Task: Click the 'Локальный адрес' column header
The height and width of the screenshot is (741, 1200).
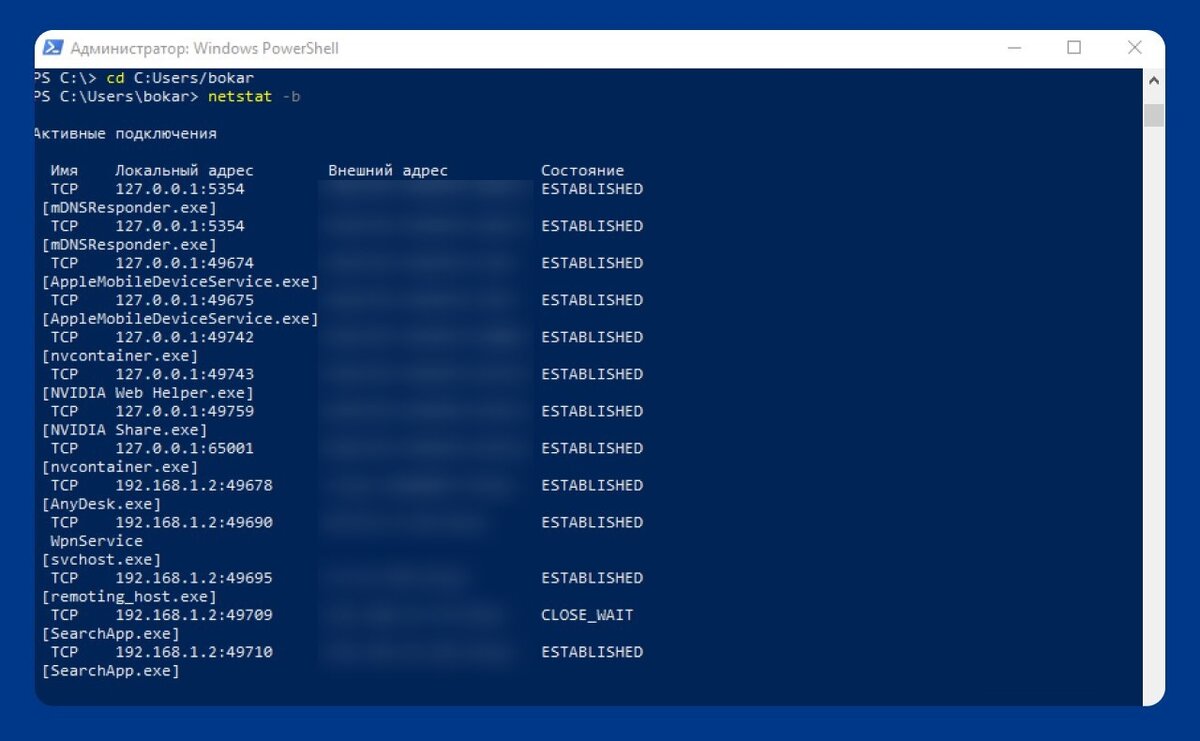Action: pos(184,171)
